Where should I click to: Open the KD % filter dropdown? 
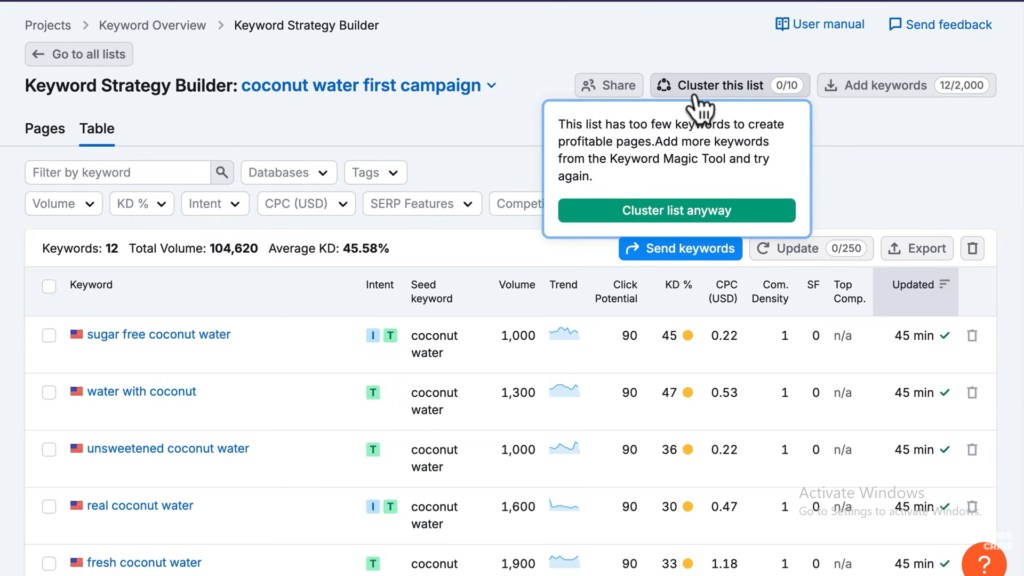click(x=141, y=204)
